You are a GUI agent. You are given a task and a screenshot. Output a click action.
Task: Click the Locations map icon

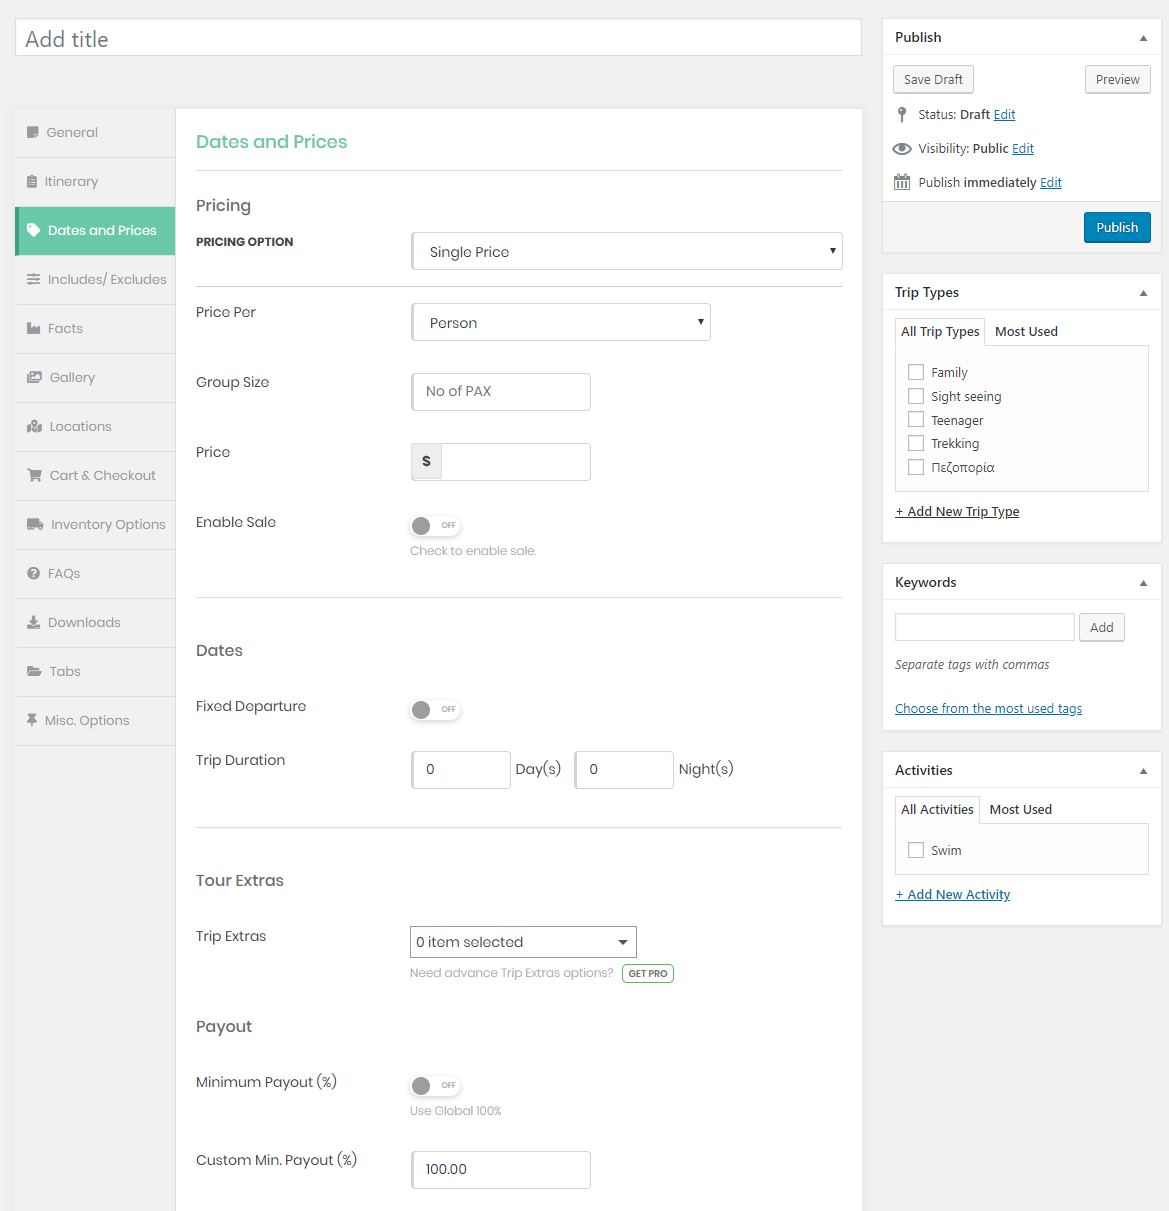click(x=35, y=426)
